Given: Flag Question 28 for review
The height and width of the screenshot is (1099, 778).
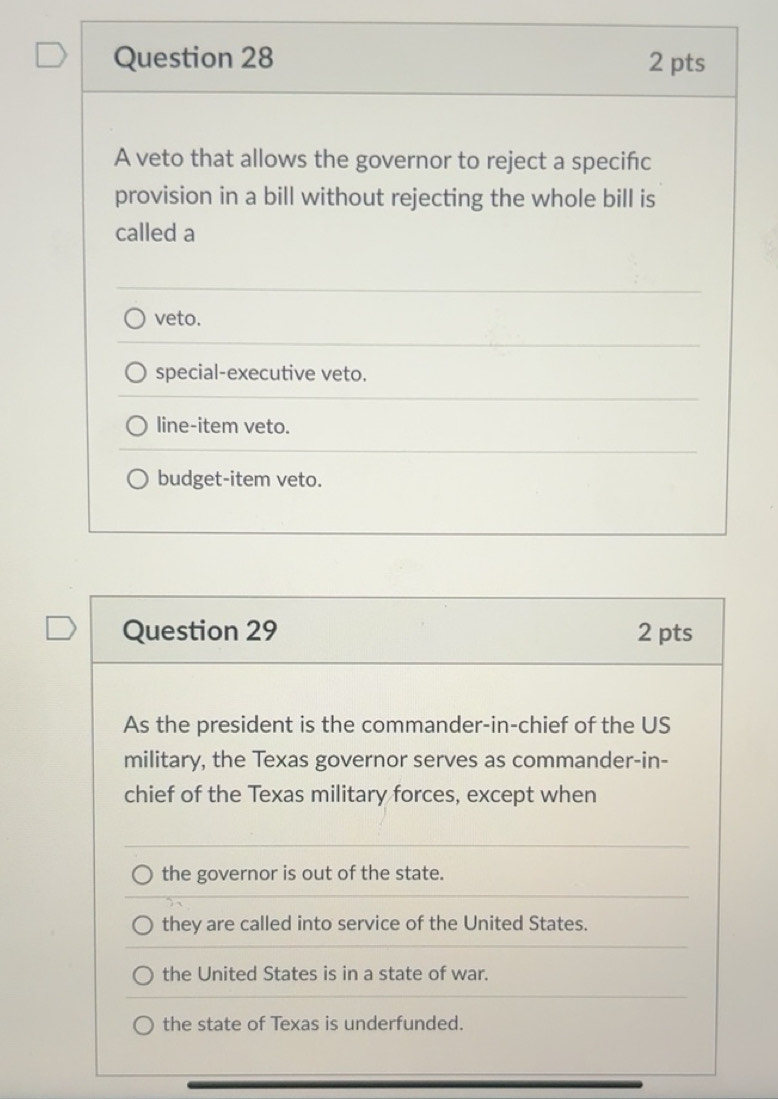Looking at the screenshot, I should tap(49, 57).
